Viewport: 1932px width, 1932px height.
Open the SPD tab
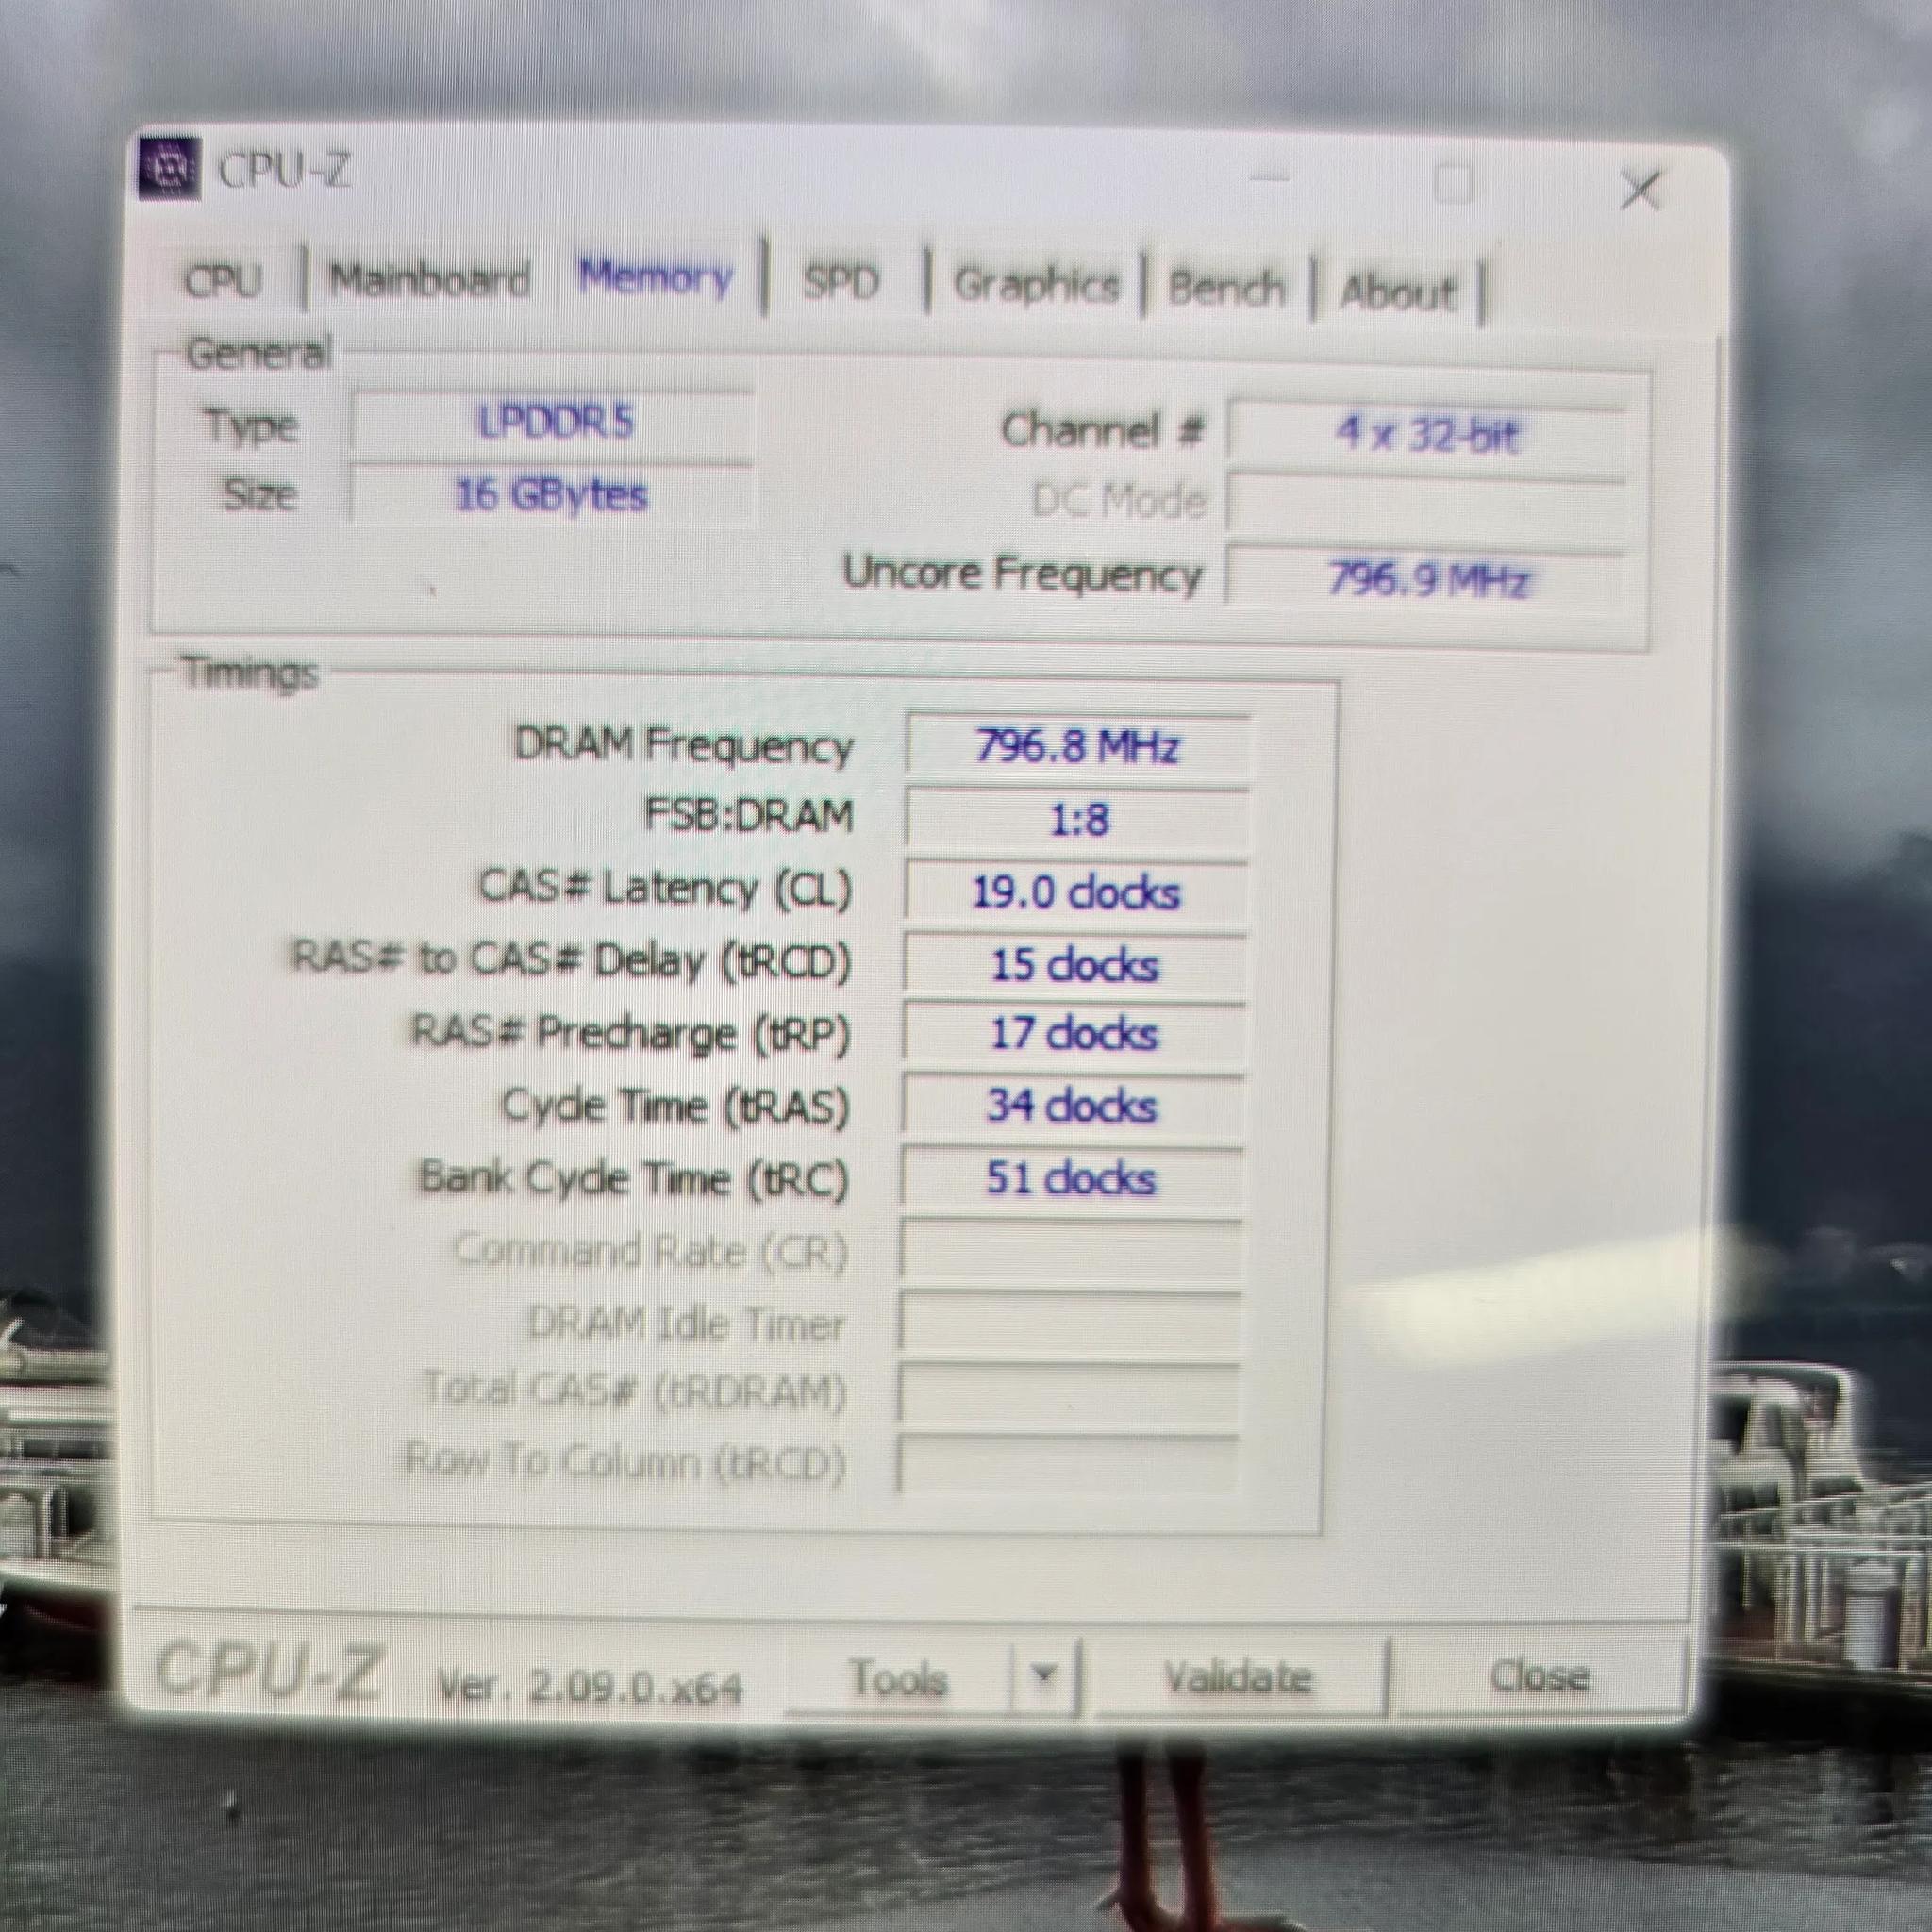842,284
